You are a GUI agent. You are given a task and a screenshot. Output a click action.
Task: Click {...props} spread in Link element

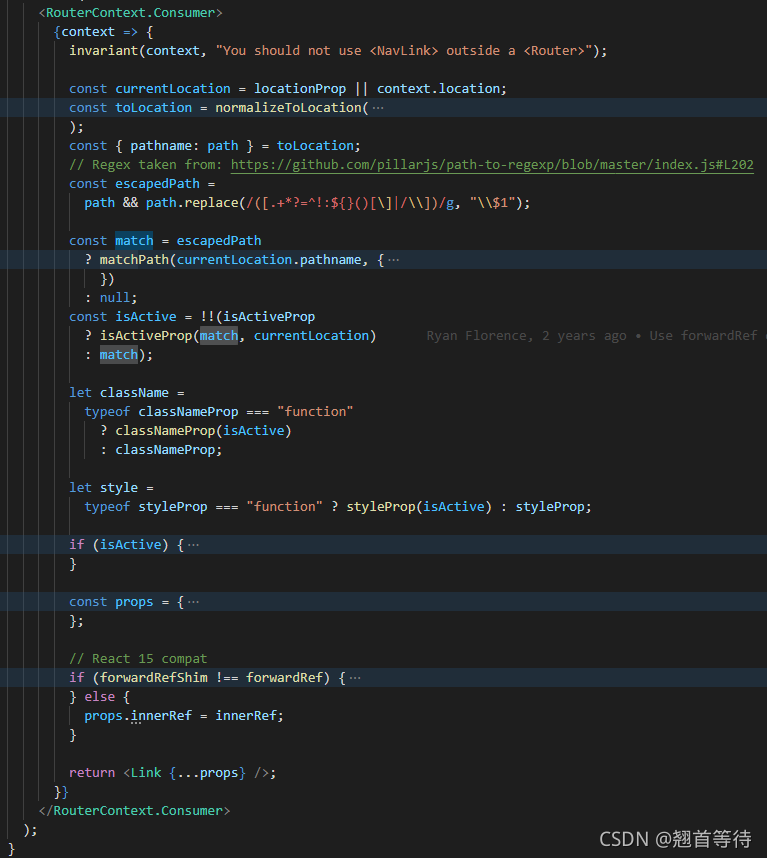coord(207,773)
